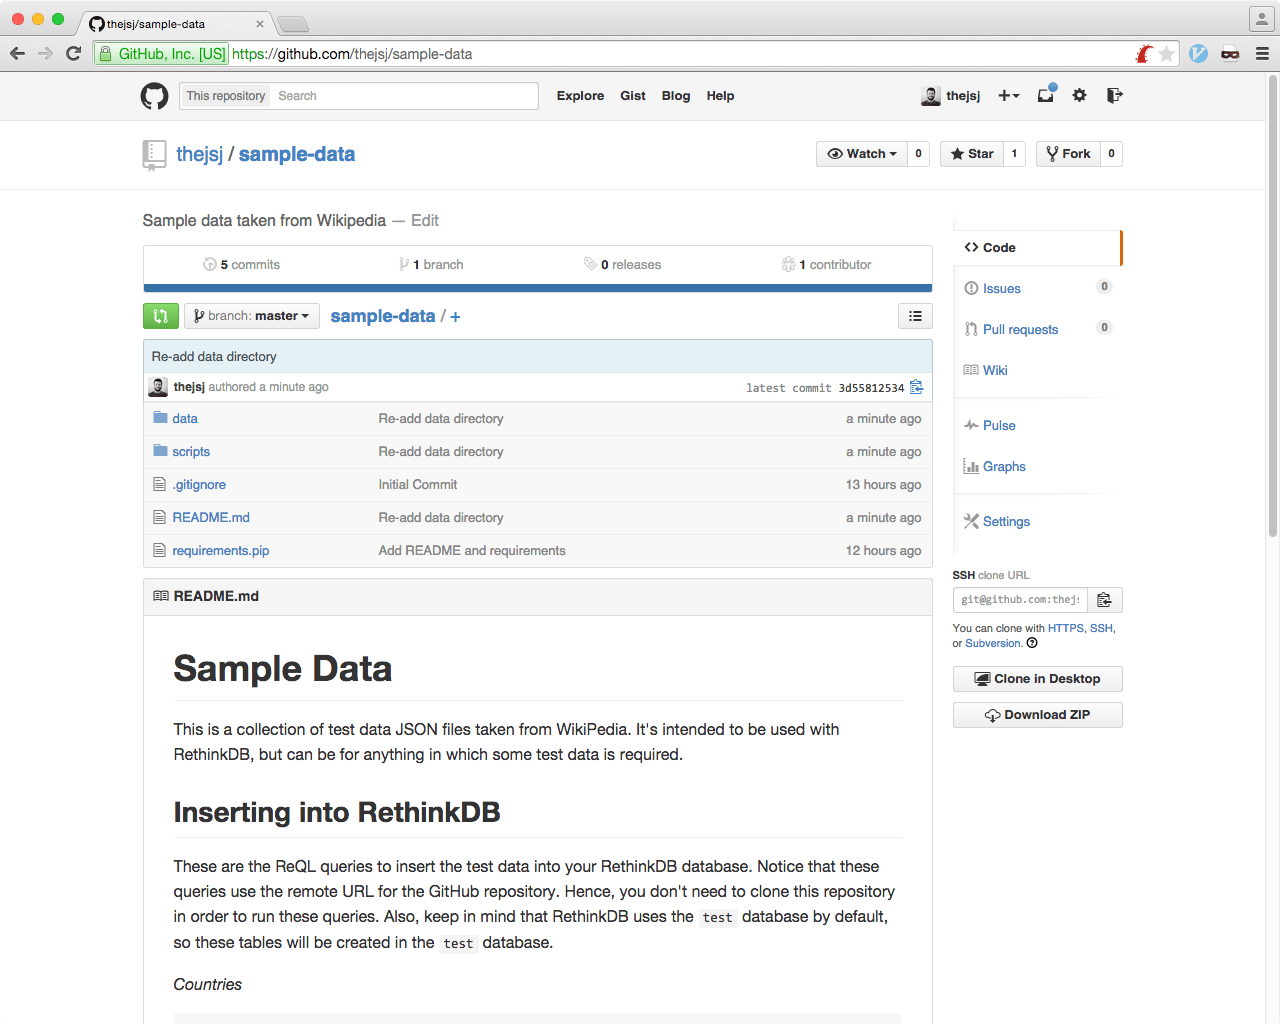The width and height of the screenshot is (1280, 1024).
Task: Click Subversion clone link
Action: pos(993,643)
